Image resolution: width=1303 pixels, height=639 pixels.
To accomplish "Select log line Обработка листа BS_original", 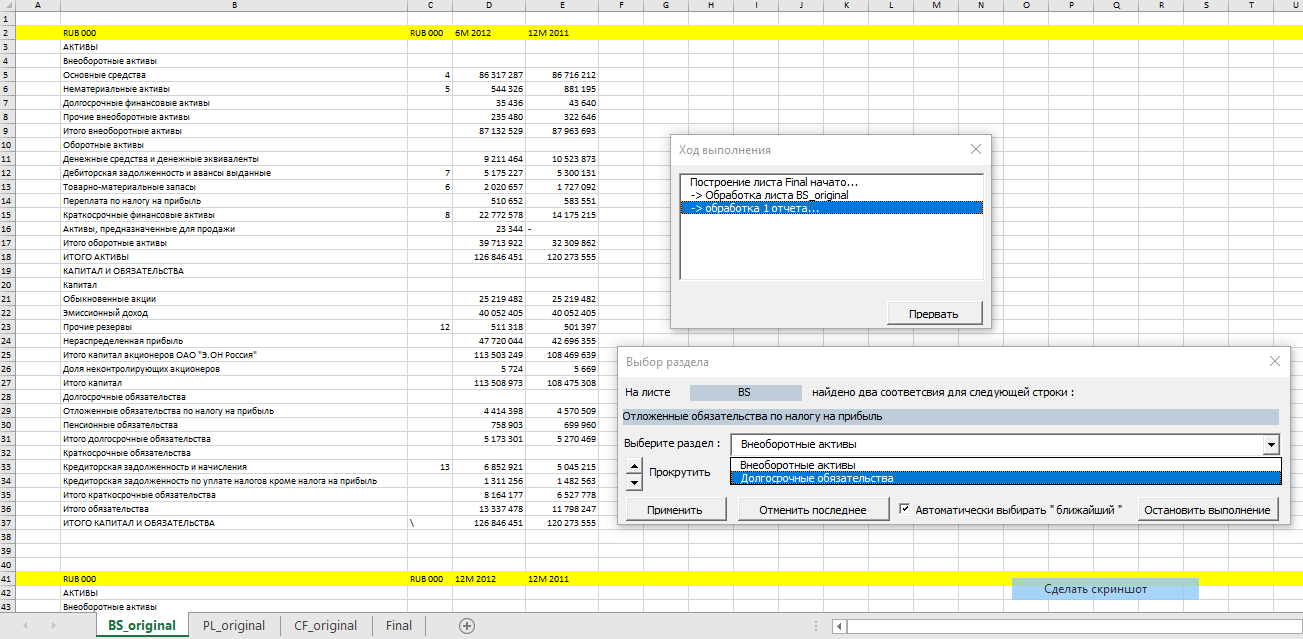I will (831, 195).
